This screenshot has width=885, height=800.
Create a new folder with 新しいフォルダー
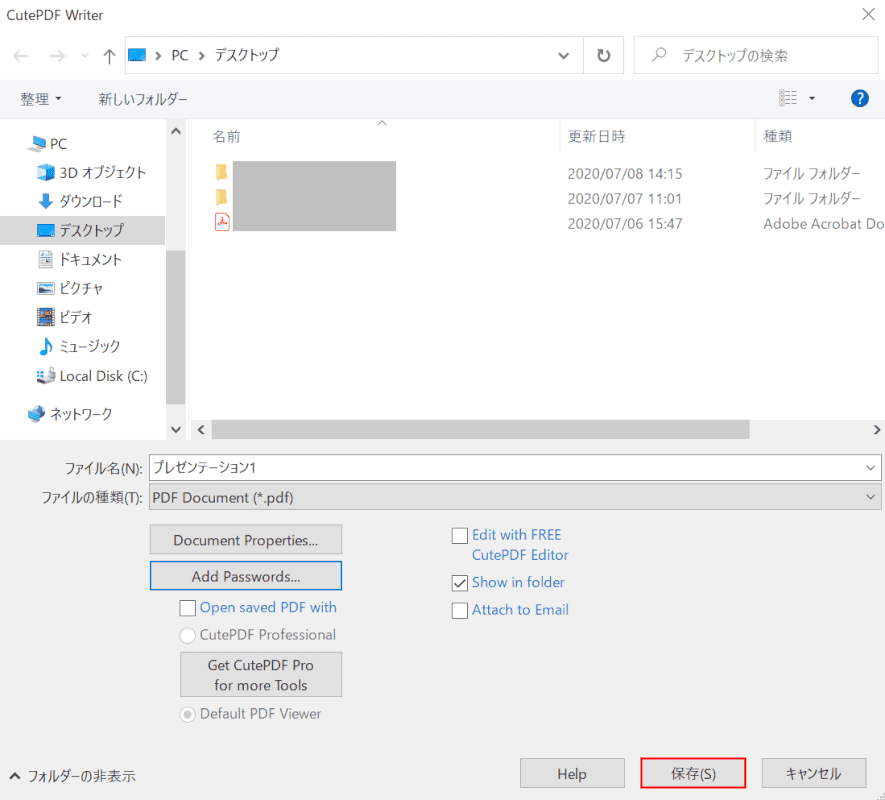pyautogui.click(x=143, y=99)
